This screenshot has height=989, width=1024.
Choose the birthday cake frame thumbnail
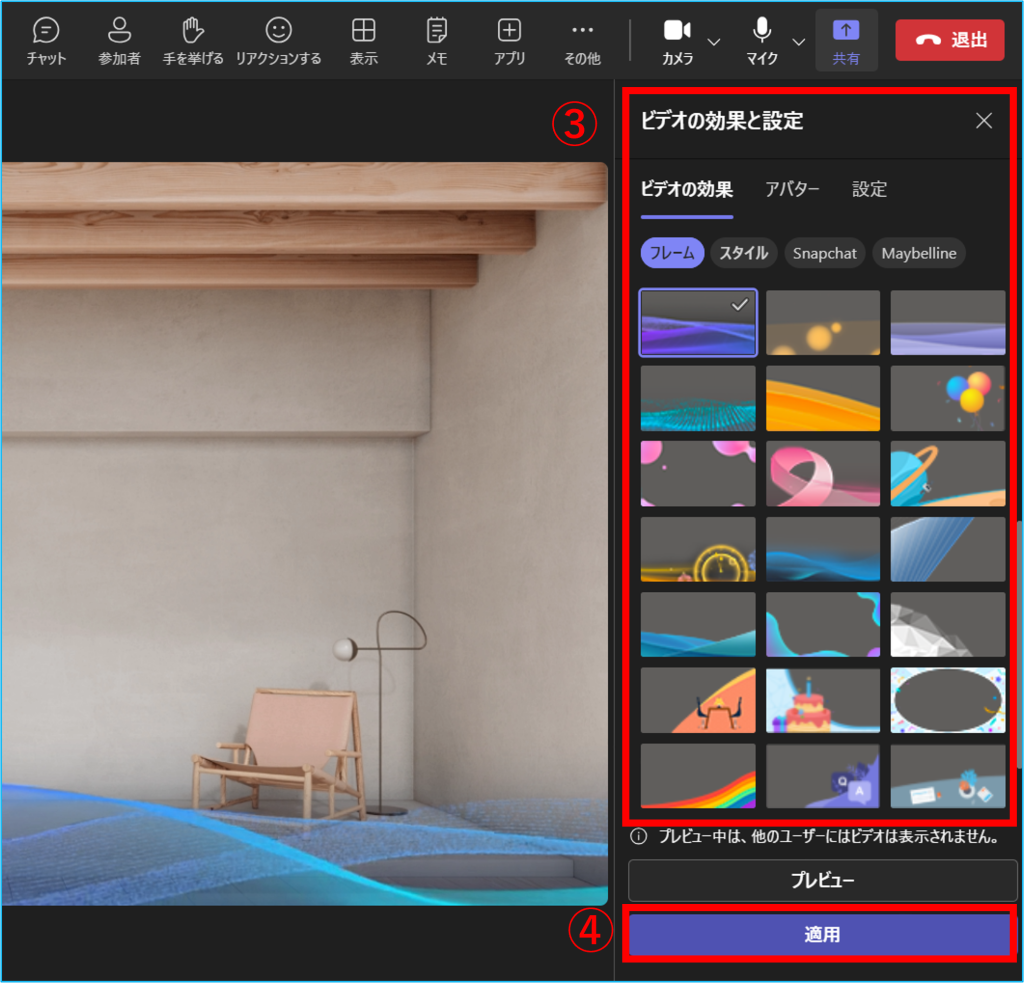[x=823, y=700]
